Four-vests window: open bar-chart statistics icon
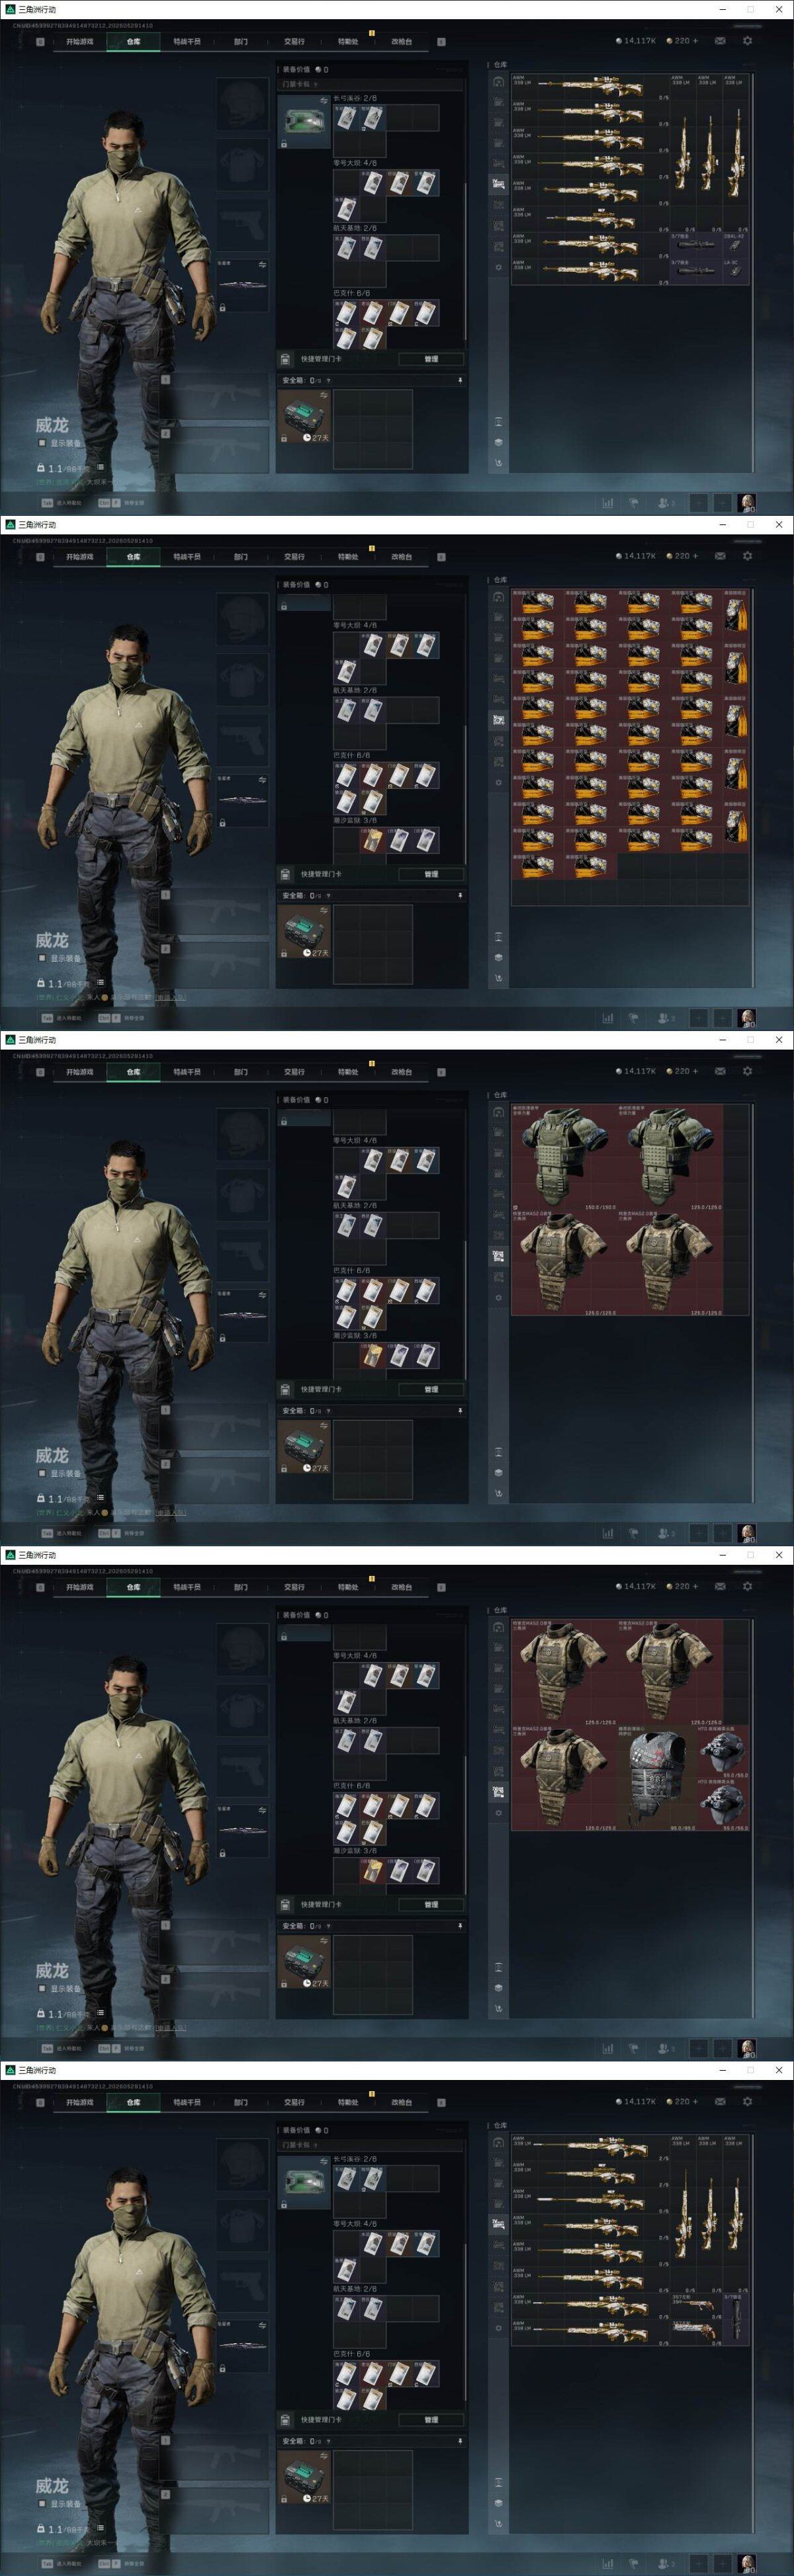Viewport: 794px width, 2576px height. click(607, 1533)
